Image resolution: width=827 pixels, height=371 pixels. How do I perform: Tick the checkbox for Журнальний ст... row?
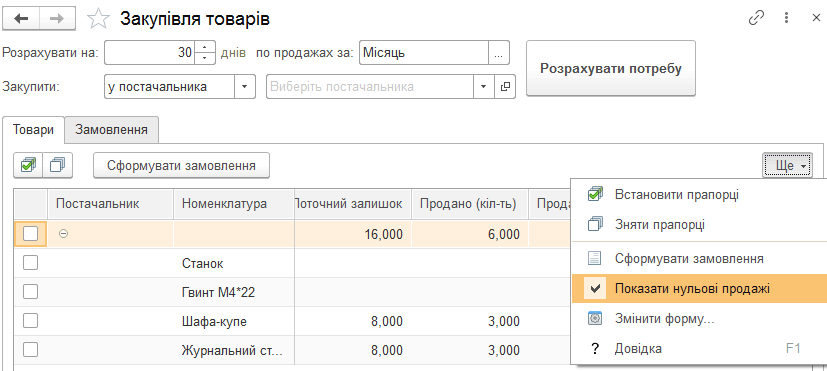pos(31,349)
